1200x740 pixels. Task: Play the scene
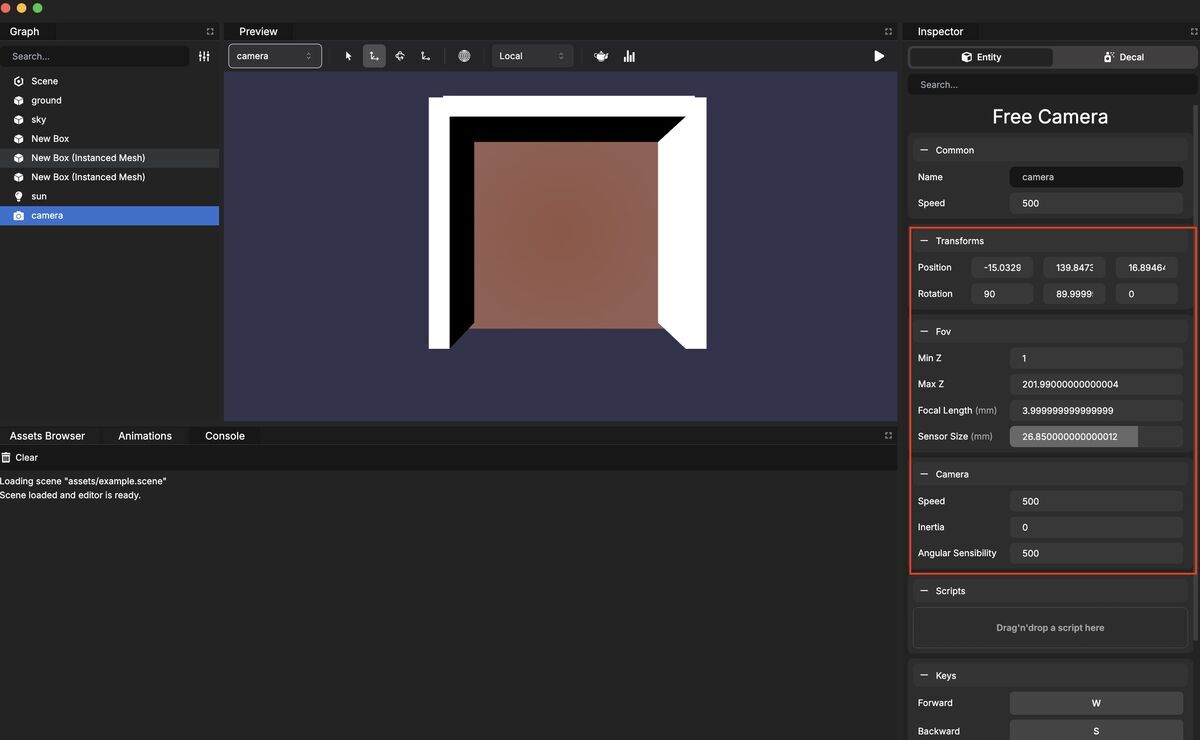(x=879, y=56)
